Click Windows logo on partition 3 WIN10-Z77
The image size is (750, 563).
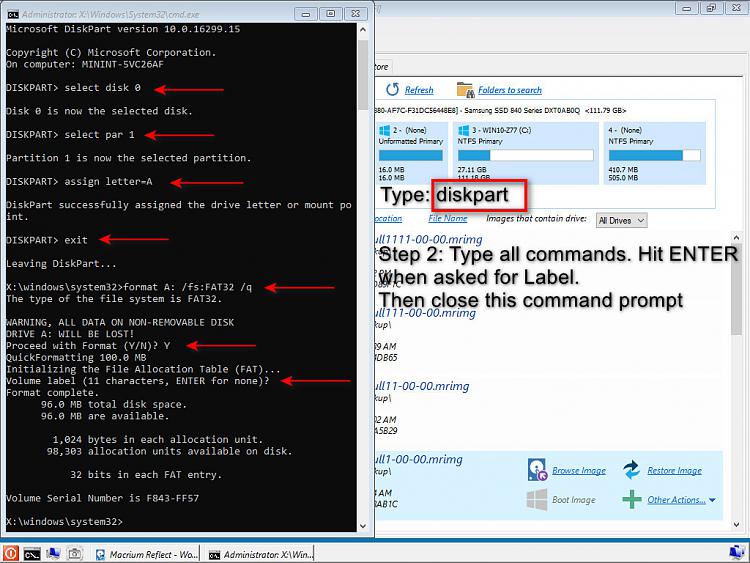click(x=463, y=130)
